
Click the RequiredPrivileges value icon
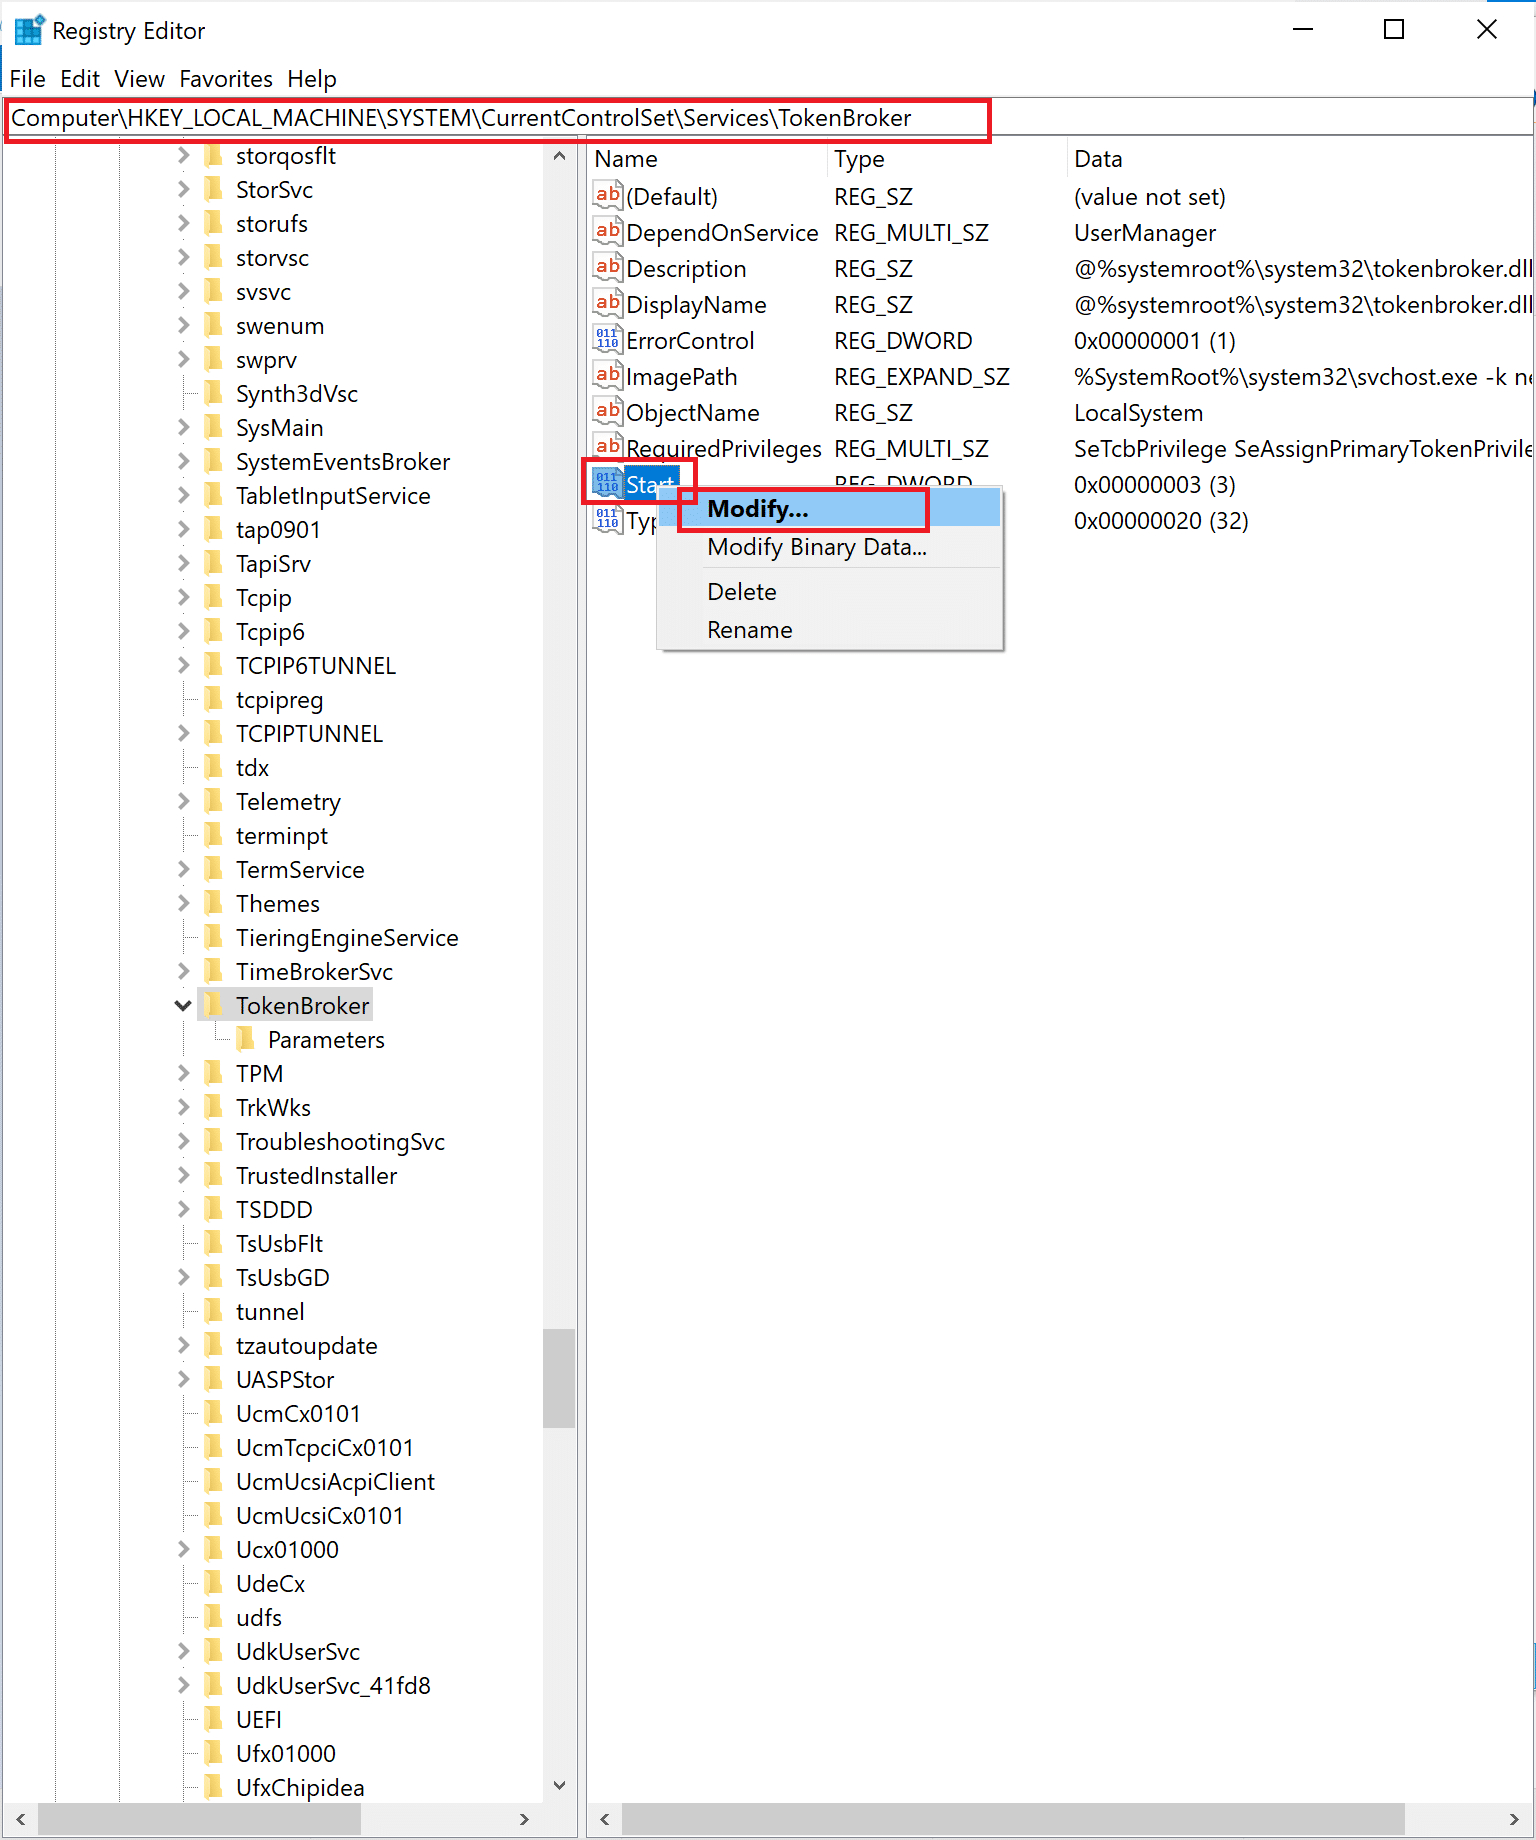607,448
